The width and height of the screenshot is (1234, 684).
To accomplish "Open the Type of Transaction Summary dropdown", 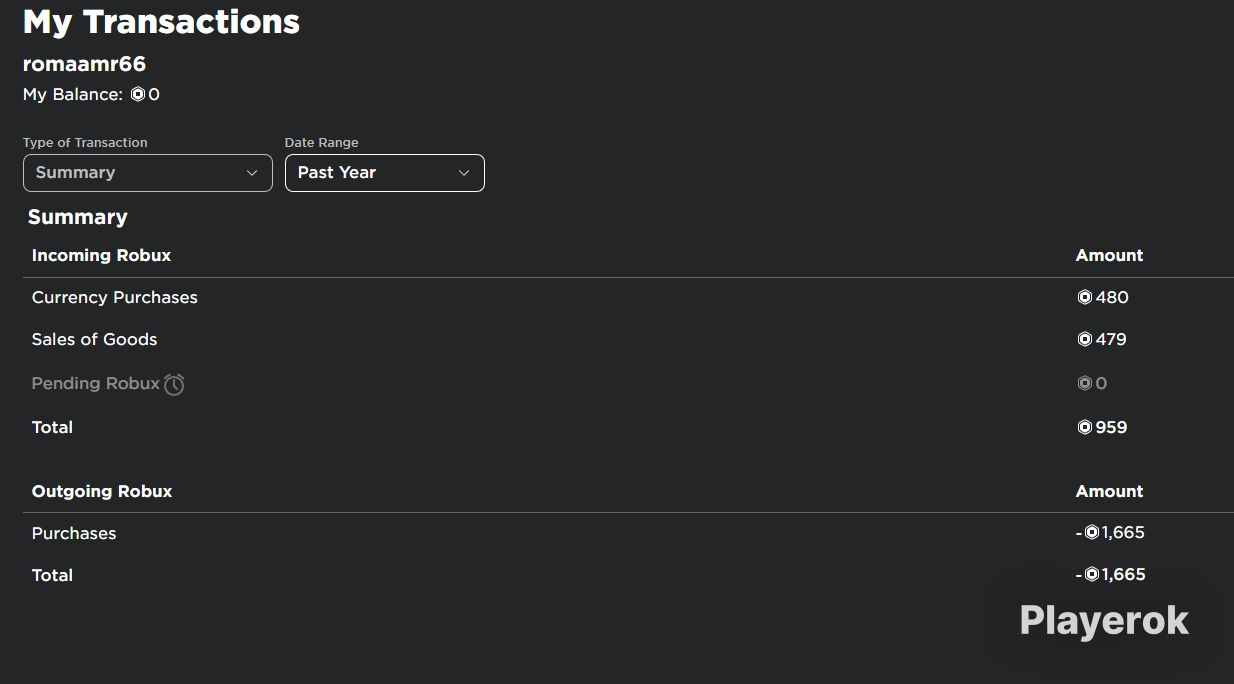I will coord(148,173).
